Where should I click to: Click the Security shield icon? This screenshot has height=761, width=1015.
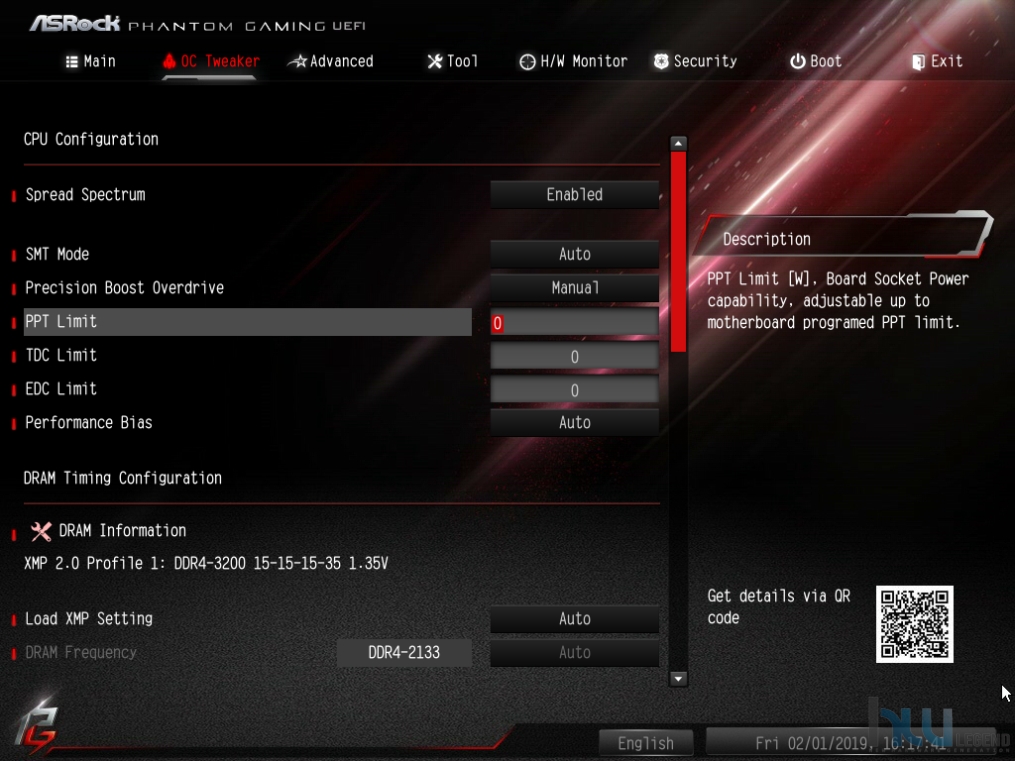[661, 61]
